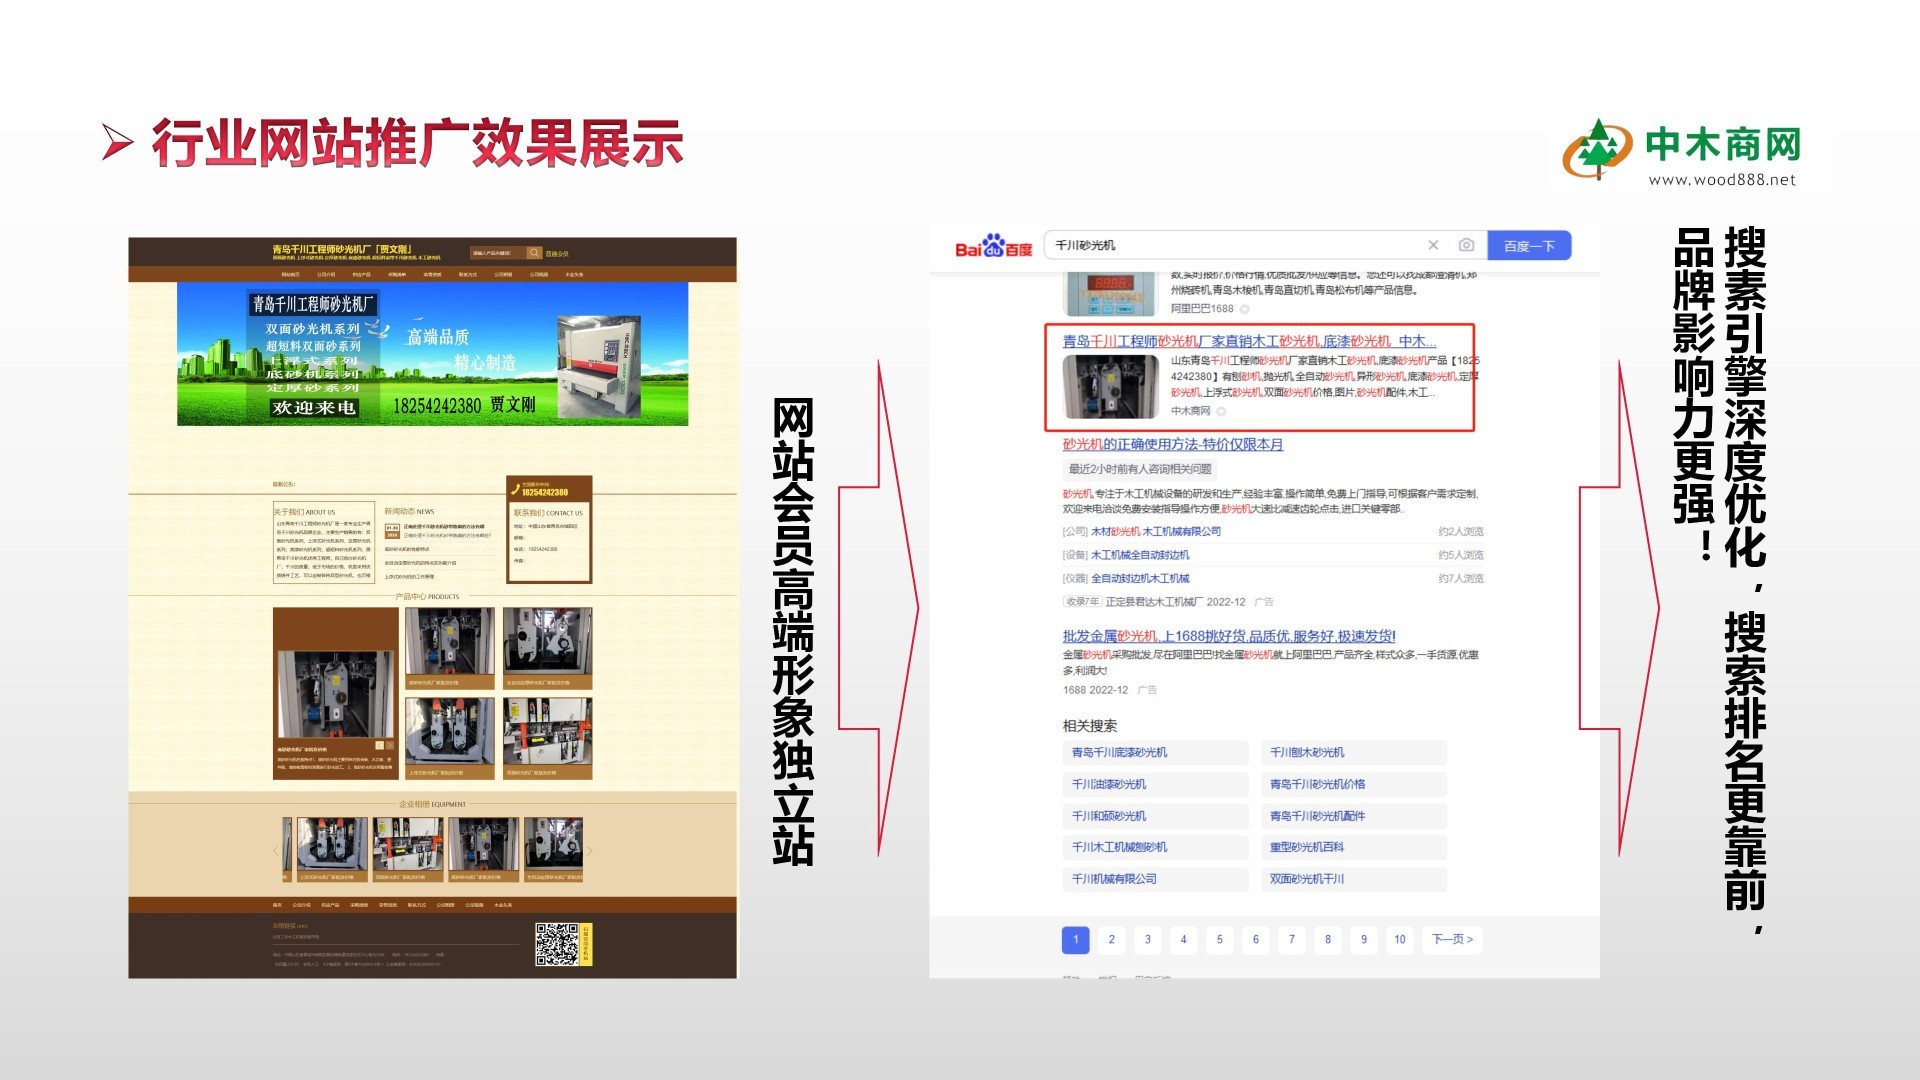Image resolution: width=1920 pixels, height=1080 pixels.
Task: Open the 砂光机的正确使用方法 ad link
Action: (1172, 444)
